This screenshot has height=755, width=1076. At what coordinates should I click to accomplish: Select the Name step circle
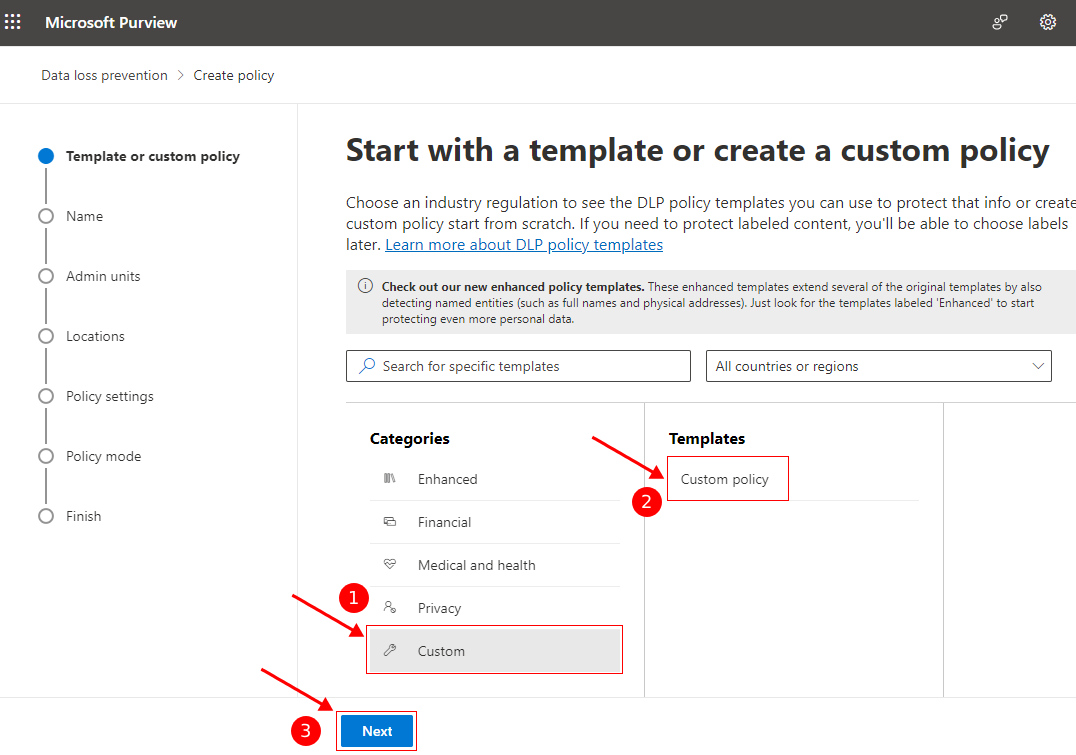pyautogui.click(x=45, y=216)
